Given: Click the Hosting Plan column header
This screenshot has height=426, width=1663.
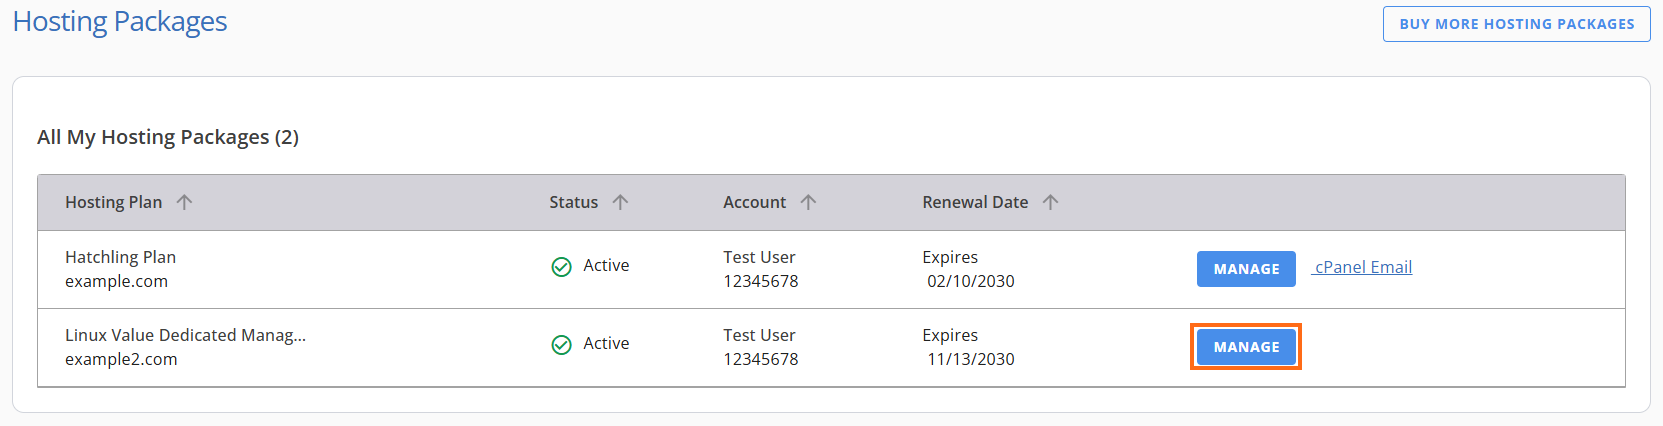Looking at the screenshot, I should [113, 202].
